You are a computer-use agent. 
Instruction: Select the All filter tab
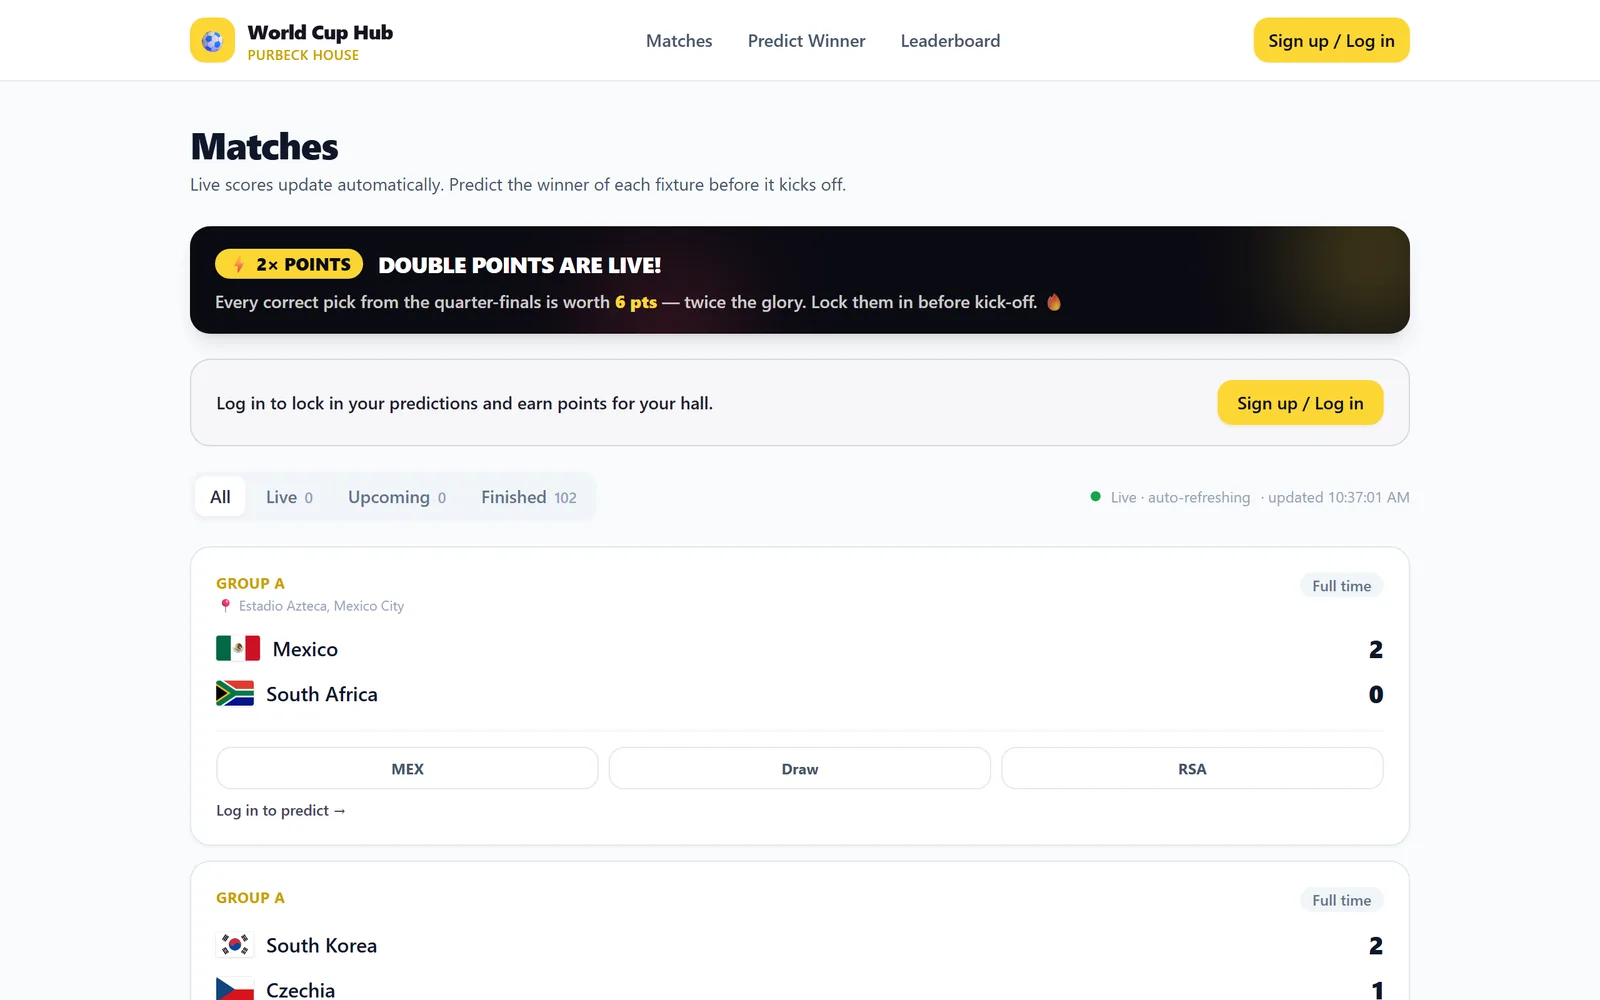tap(220, 497)
